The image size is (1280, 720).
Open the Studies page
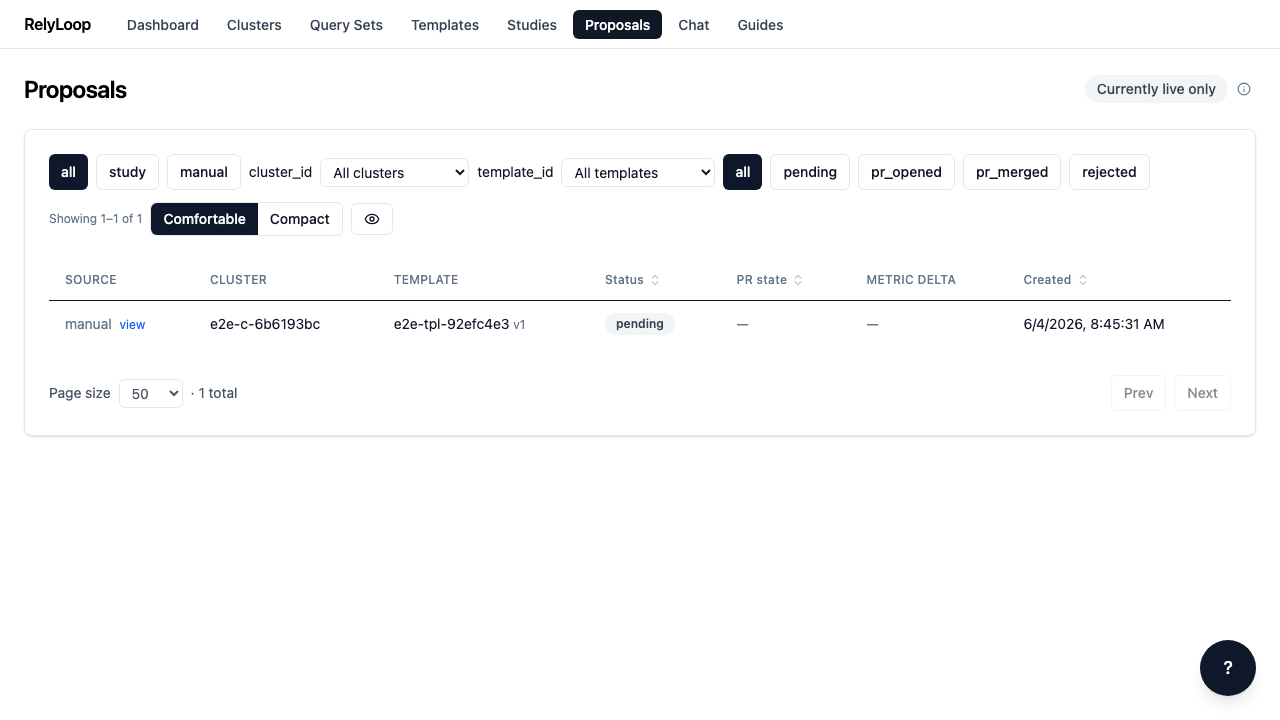click(532, 25)
